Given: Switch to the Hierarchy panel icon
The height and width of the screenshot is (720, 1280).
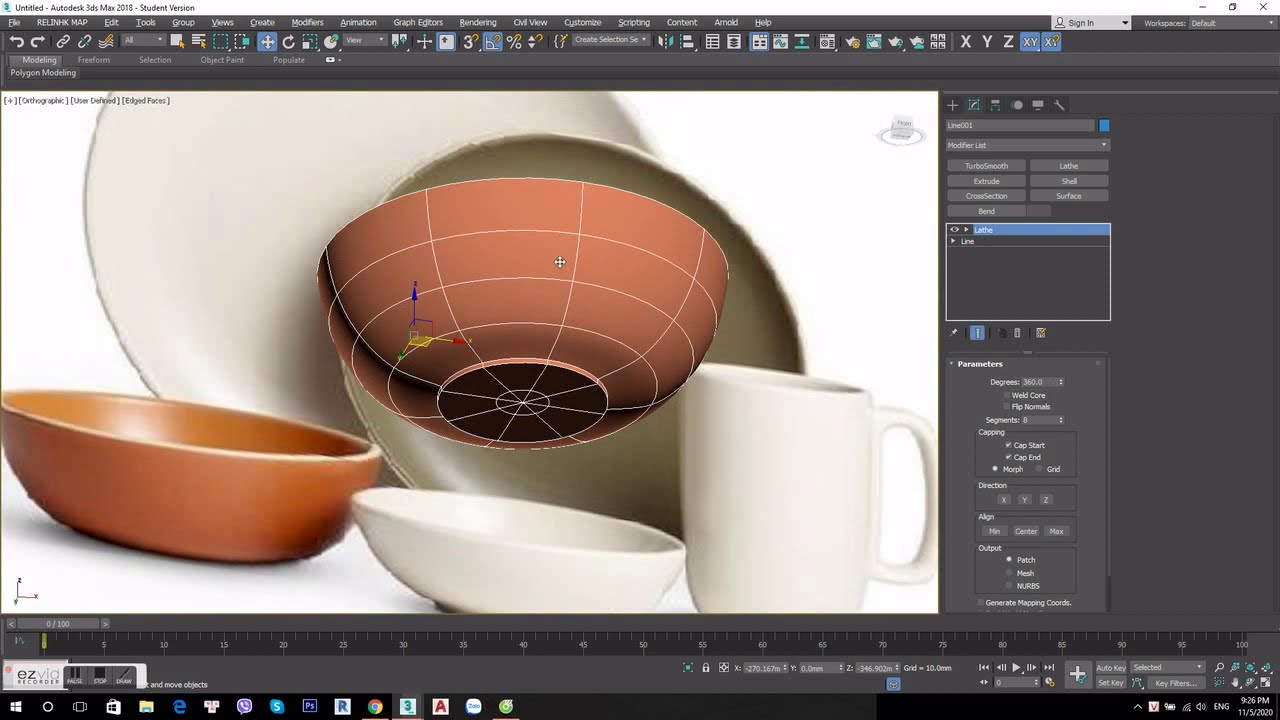Looking at the screenshot, I should pos(995,105).
